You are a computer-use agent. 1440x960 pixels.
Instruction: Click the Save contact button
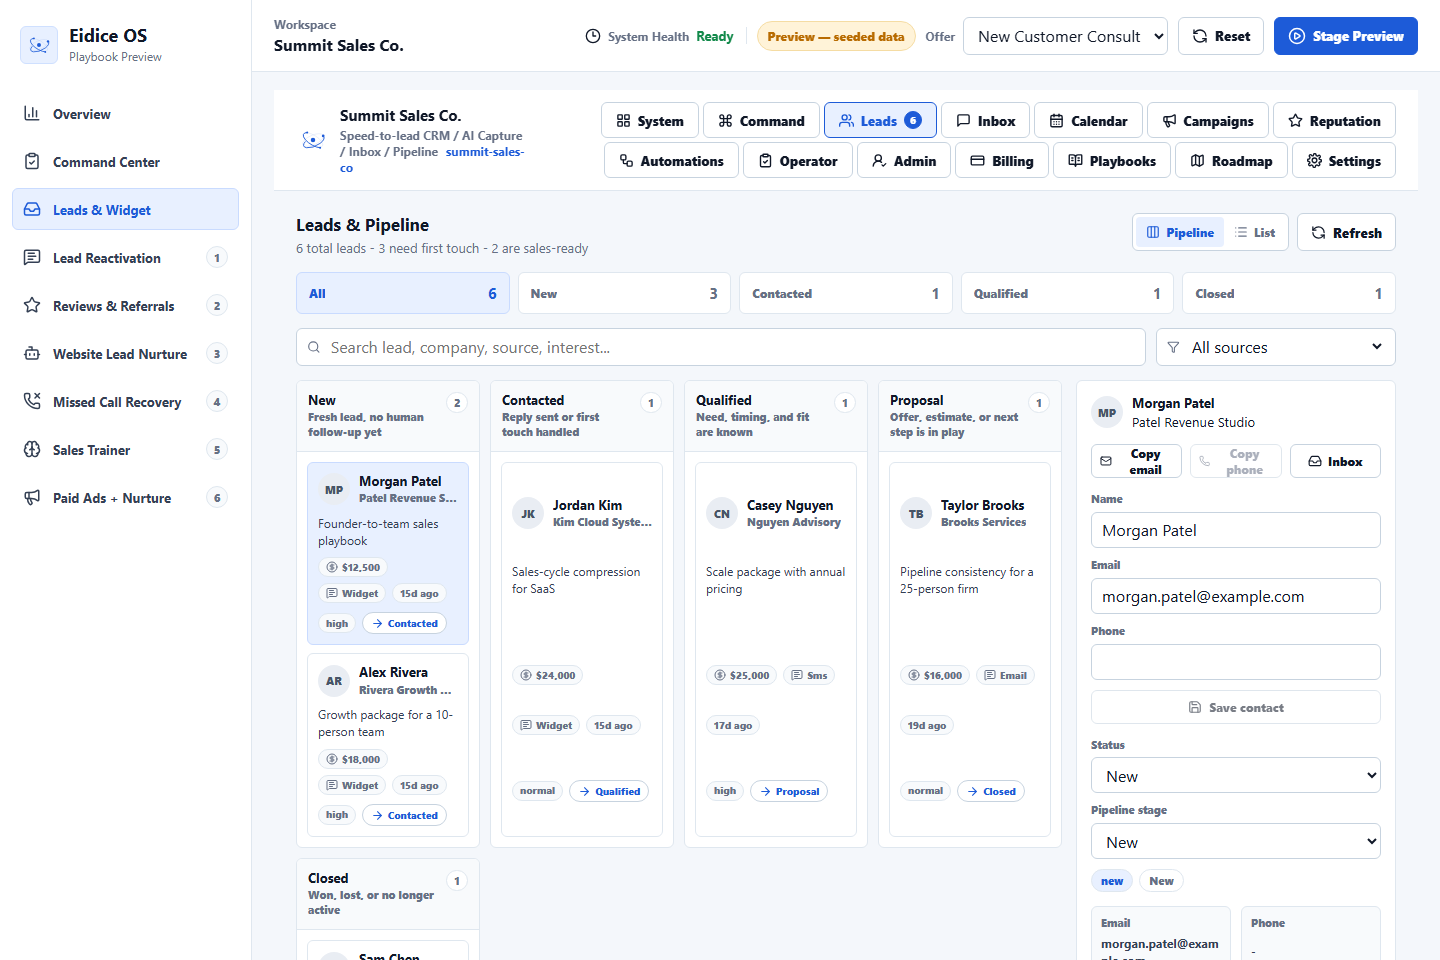(x=1236, y=707)
